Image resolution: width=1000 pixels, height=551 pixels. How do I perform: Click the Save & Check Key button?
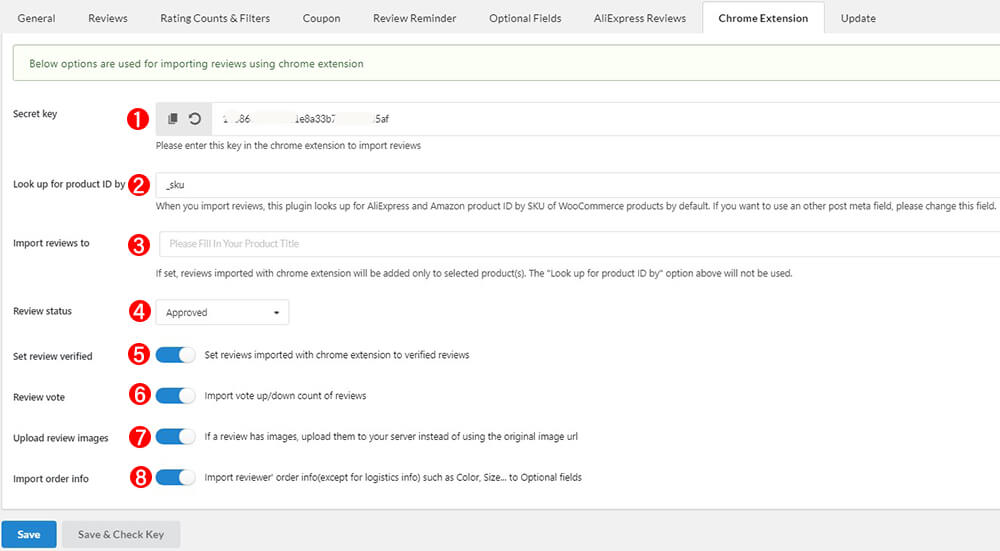click(x=121, y=534)
